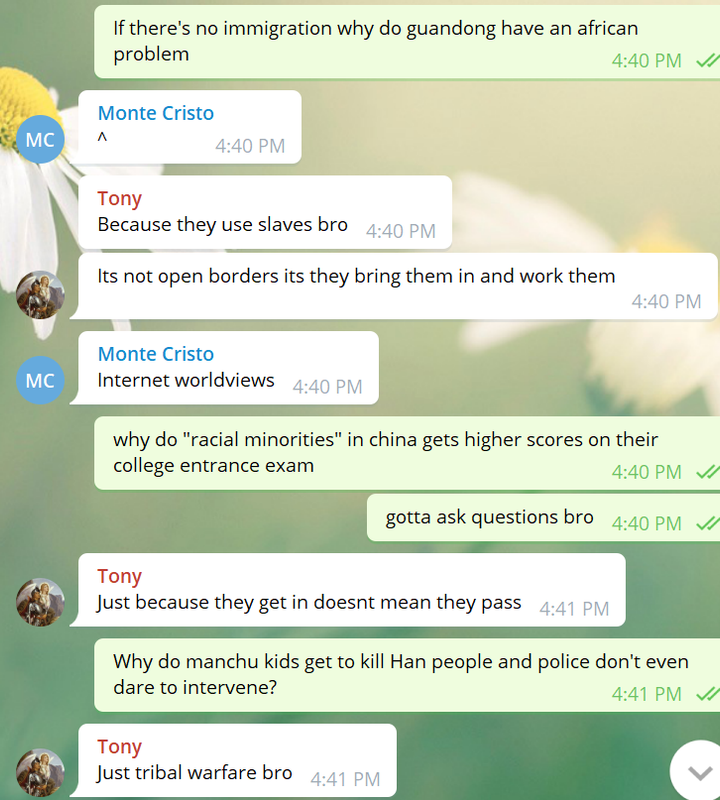Viewport: 720px width, 800px height.
Task: Jump to latest messages with down-arrow button
Action: click(700, 772)
